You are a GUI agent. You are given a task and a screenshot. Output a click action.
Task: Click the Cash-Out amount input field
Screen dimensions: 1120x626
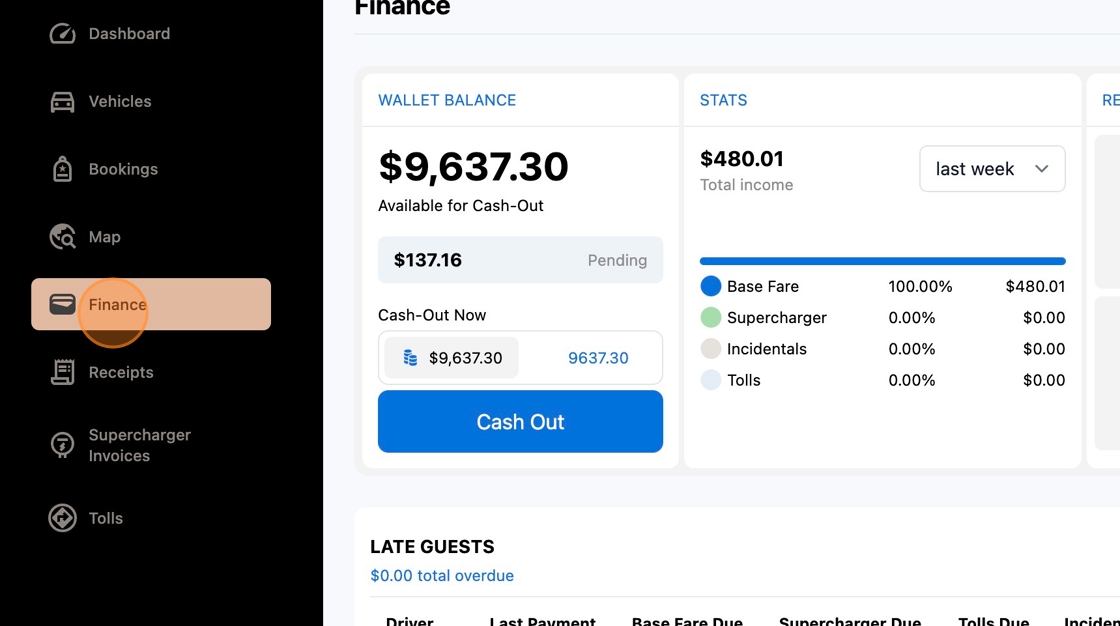click(x=598, y=358)
